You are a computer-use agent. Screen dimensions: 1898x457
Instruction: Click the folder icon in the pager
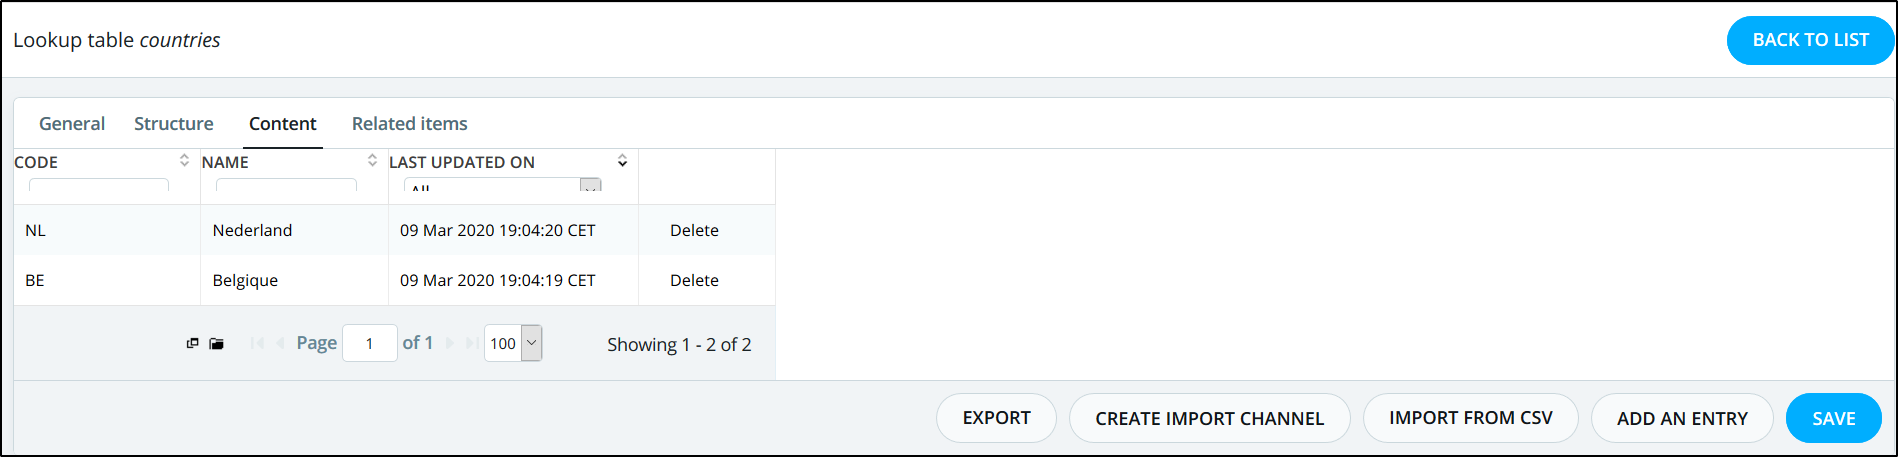coord(216,344)
